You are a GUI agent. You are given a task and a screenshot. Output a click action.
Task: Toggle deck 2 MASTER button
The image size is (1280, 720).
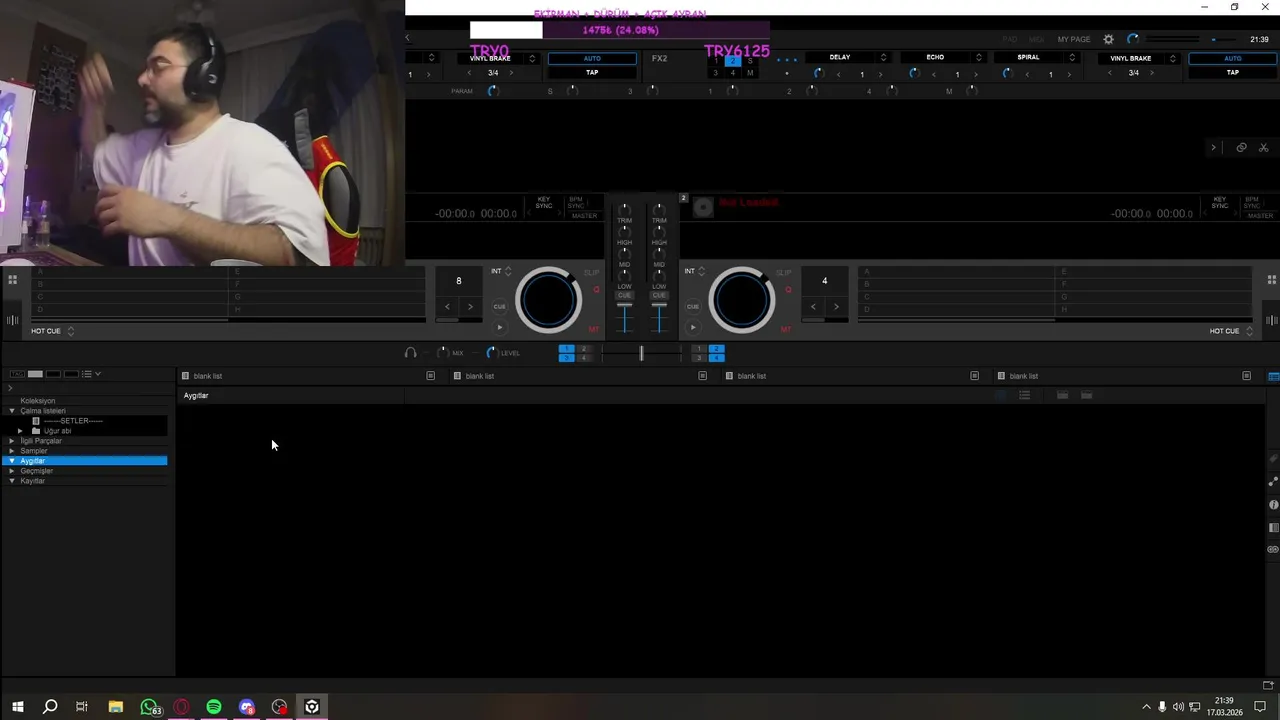1260,216
